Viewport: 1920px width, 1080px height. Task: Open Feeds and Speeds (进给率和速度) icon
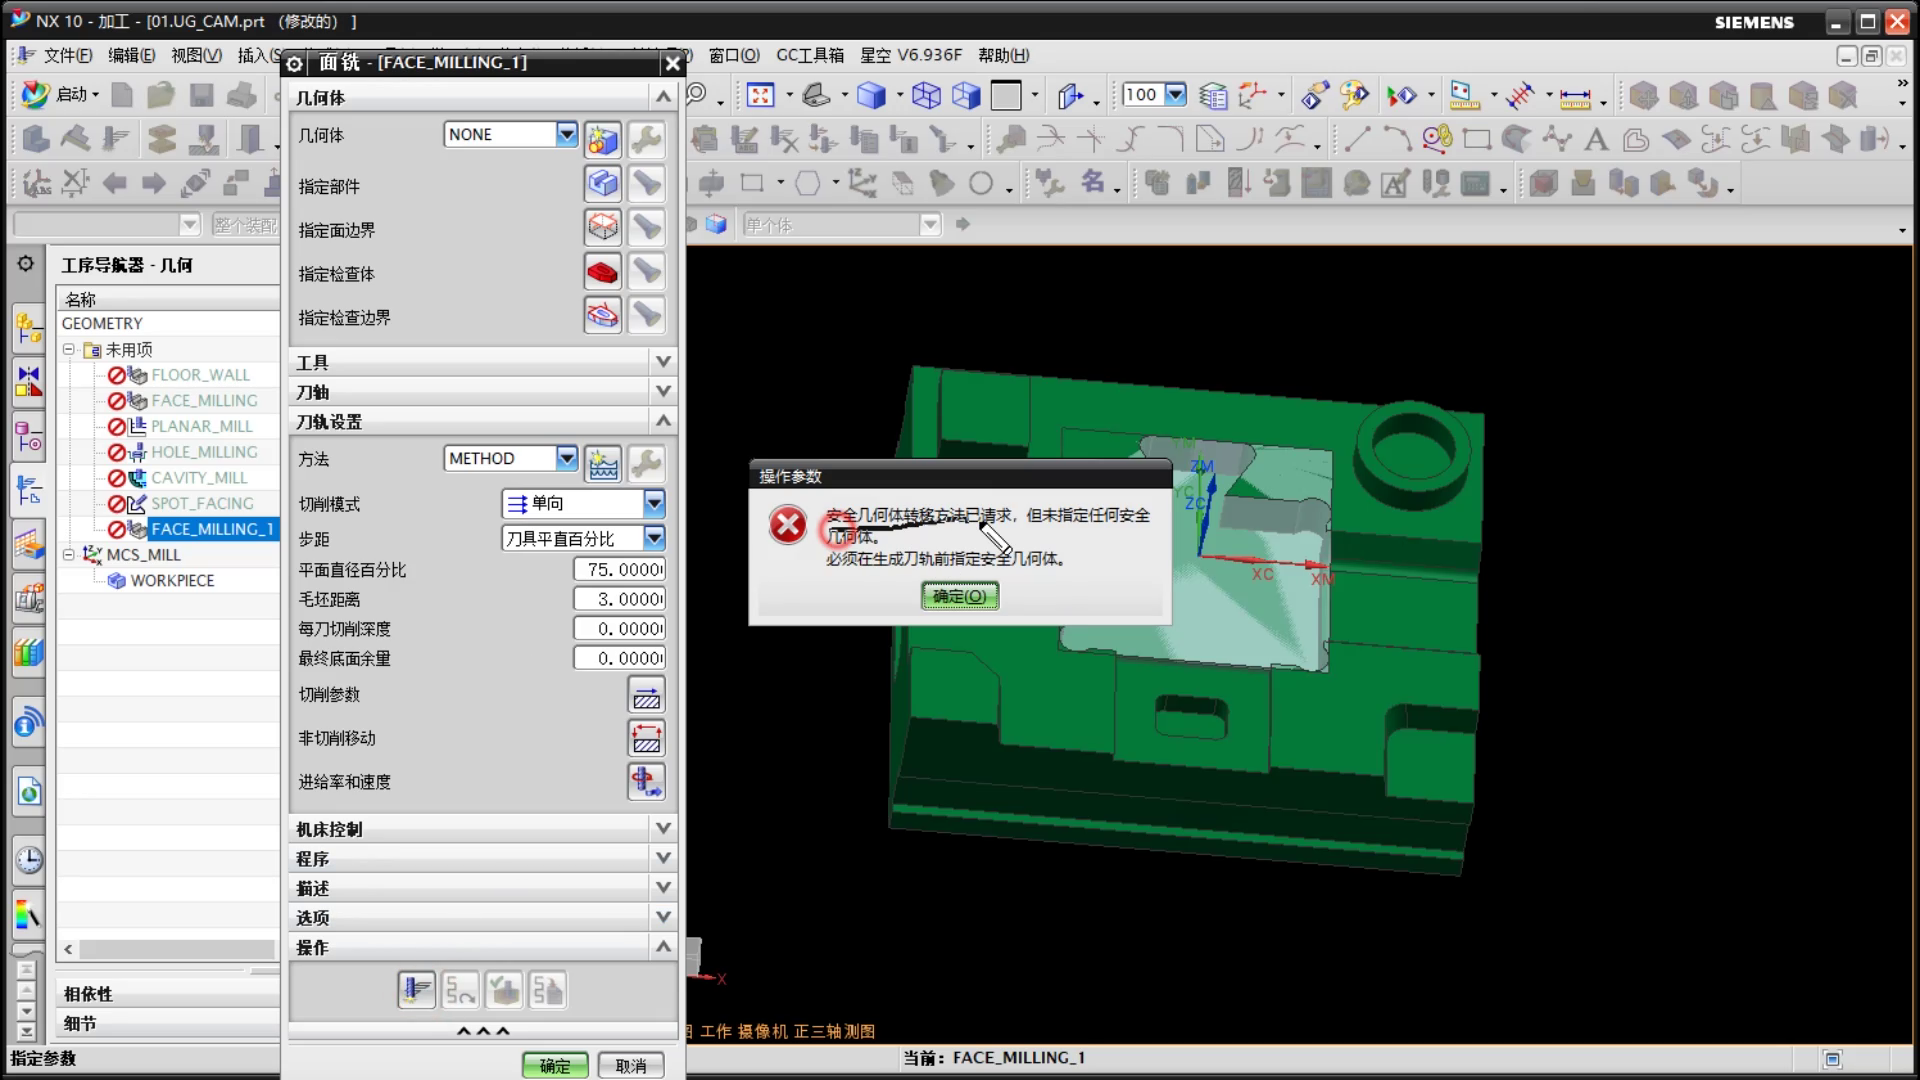click(646, 782)
